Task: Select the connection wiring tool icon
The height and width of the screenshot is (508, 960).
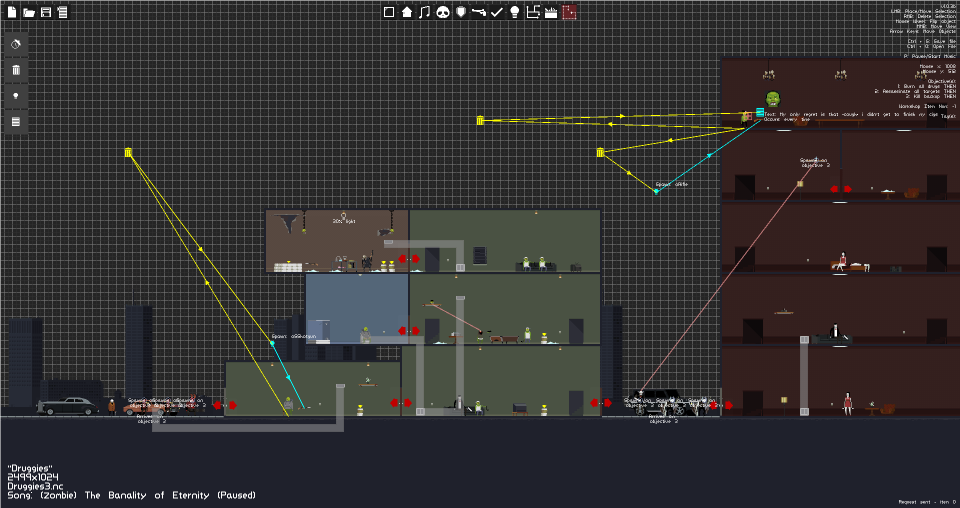Action: 533,12
